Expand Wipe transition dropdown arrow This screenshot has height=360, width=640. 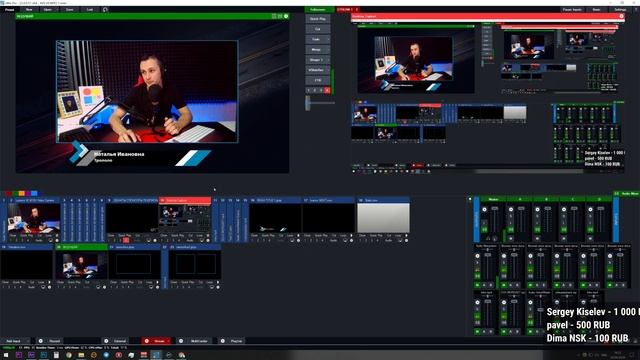pyautogui.click(x=328, y=60)
